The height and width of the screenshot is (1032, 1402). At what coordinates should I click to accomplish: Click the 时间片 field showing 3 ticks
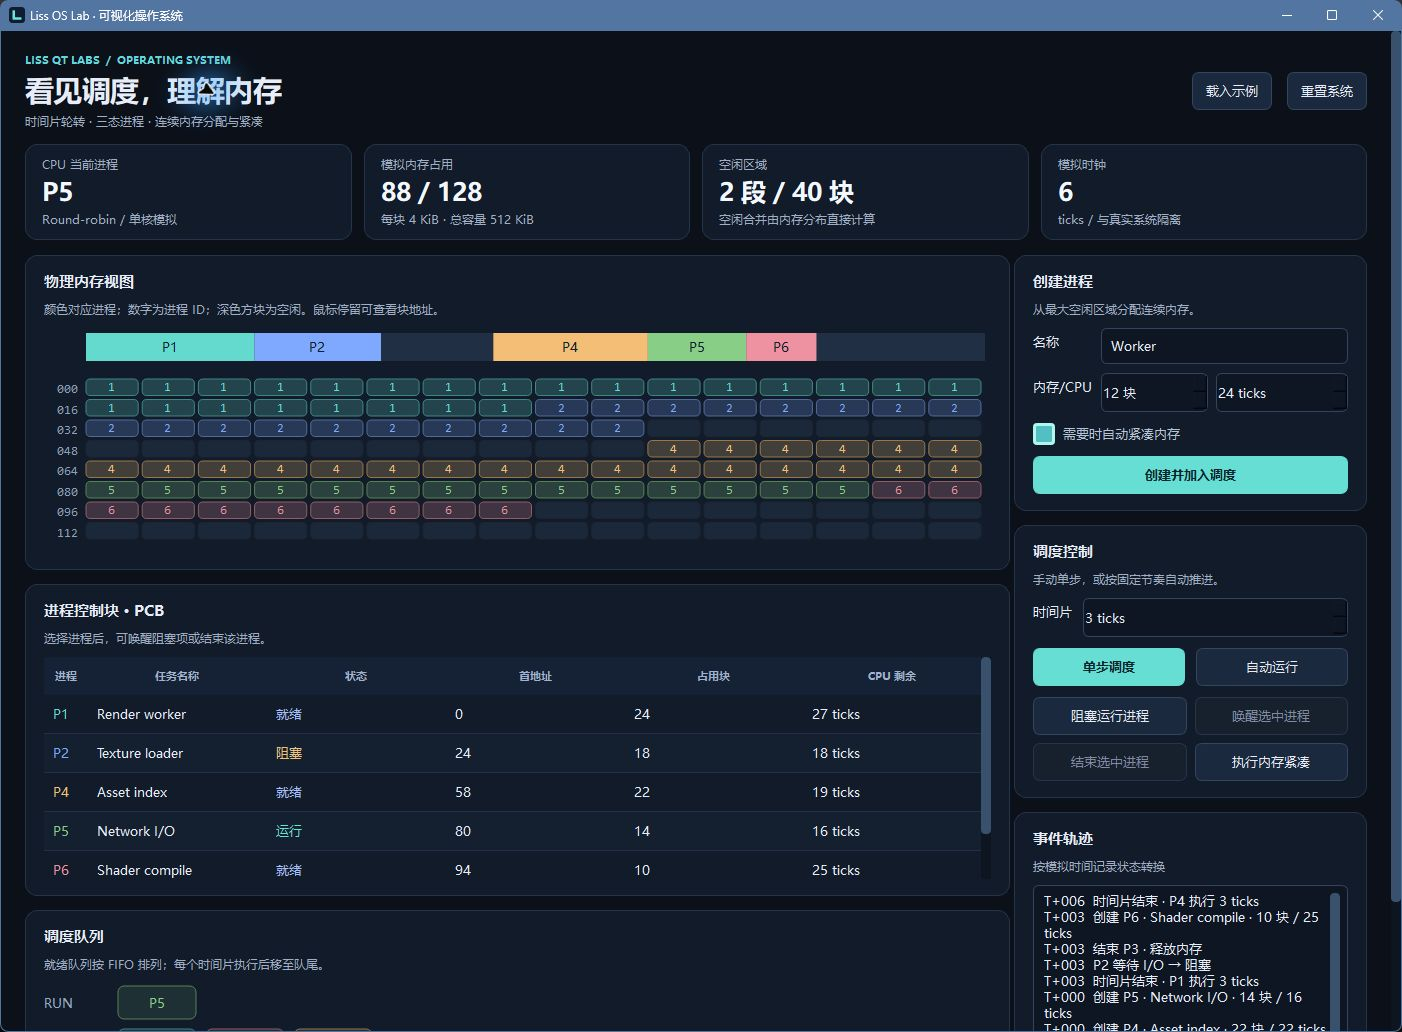[1215, 618]
